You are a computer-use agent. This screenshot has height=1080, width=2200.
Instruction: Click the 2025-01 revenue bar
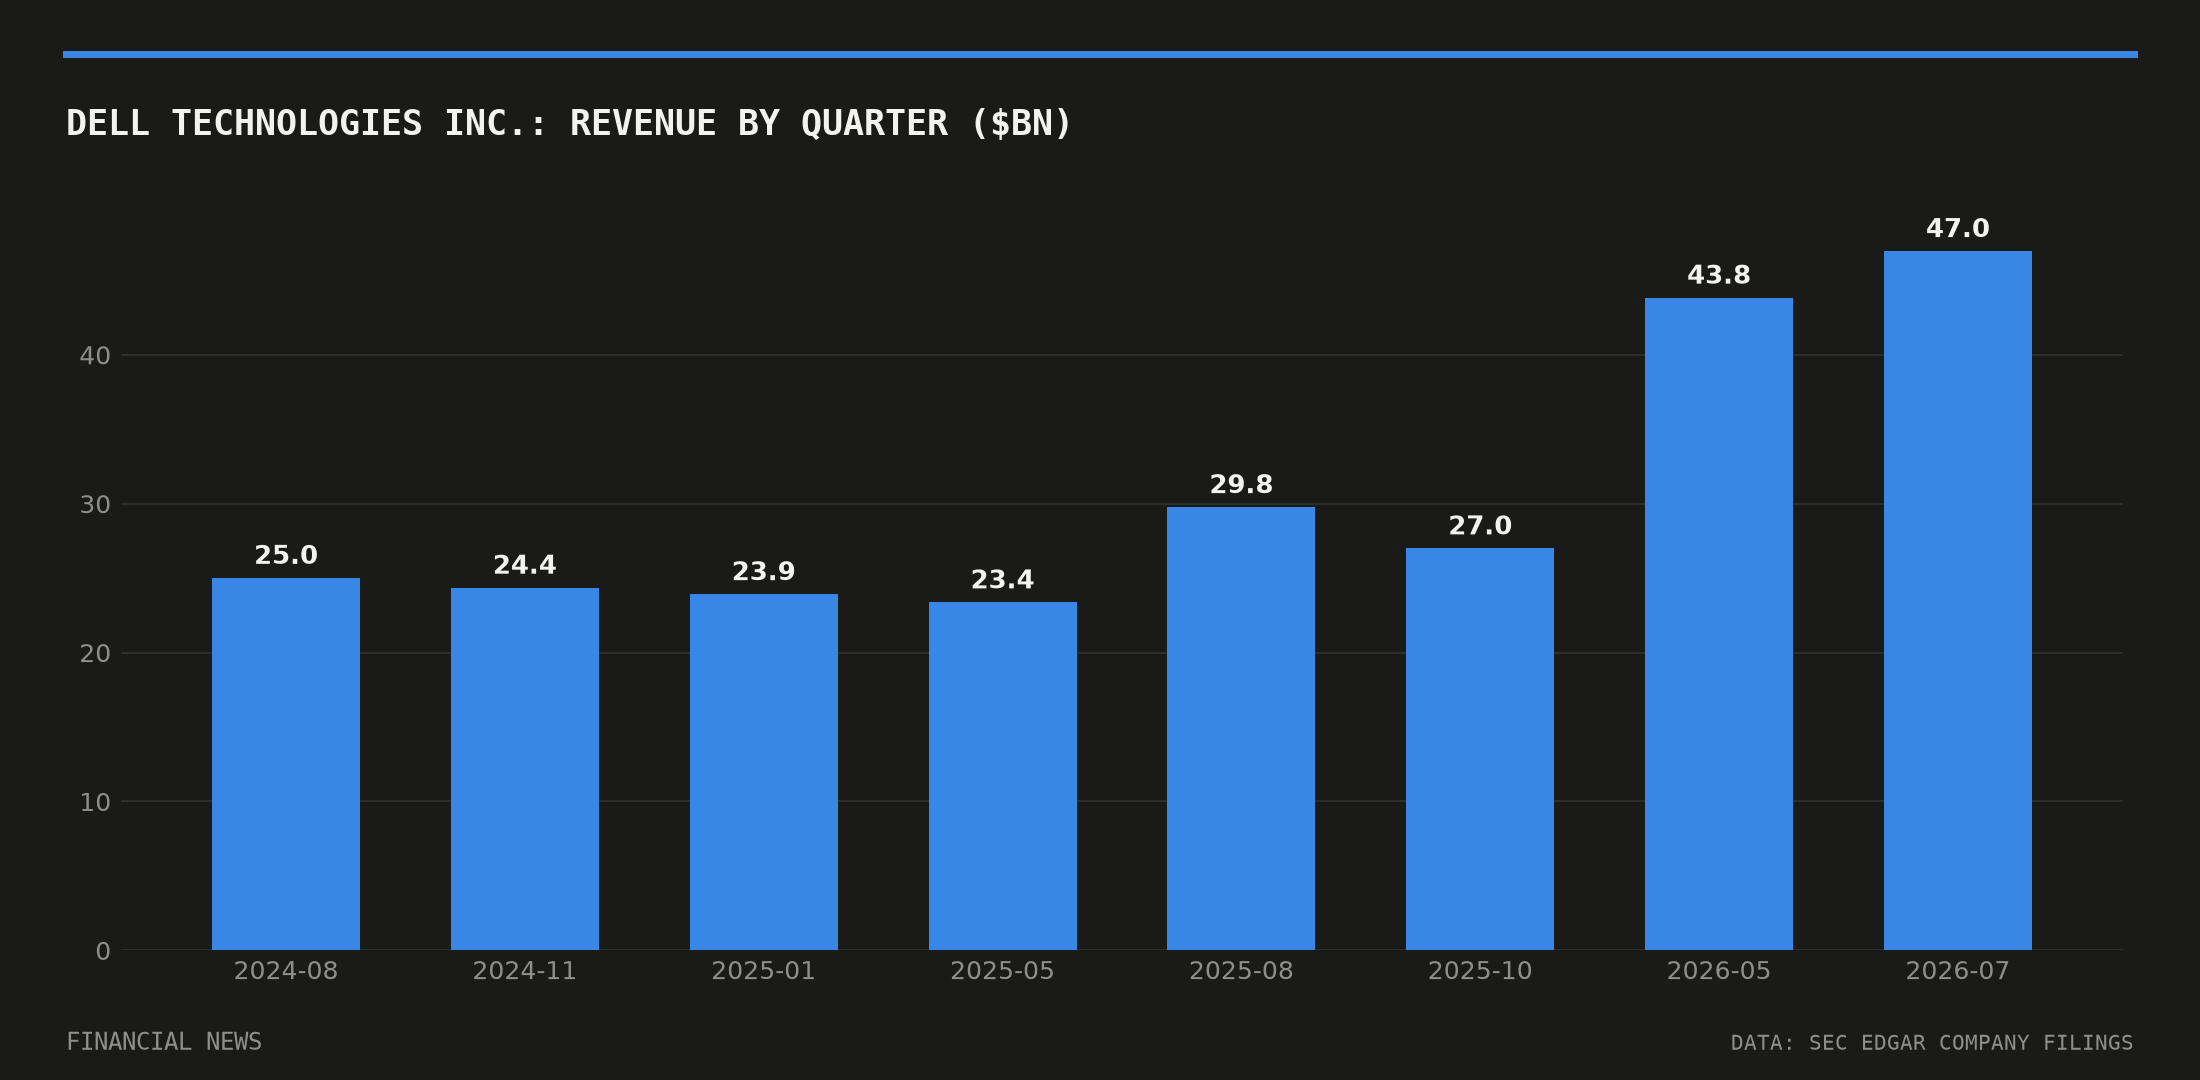[x=764, y=772]
